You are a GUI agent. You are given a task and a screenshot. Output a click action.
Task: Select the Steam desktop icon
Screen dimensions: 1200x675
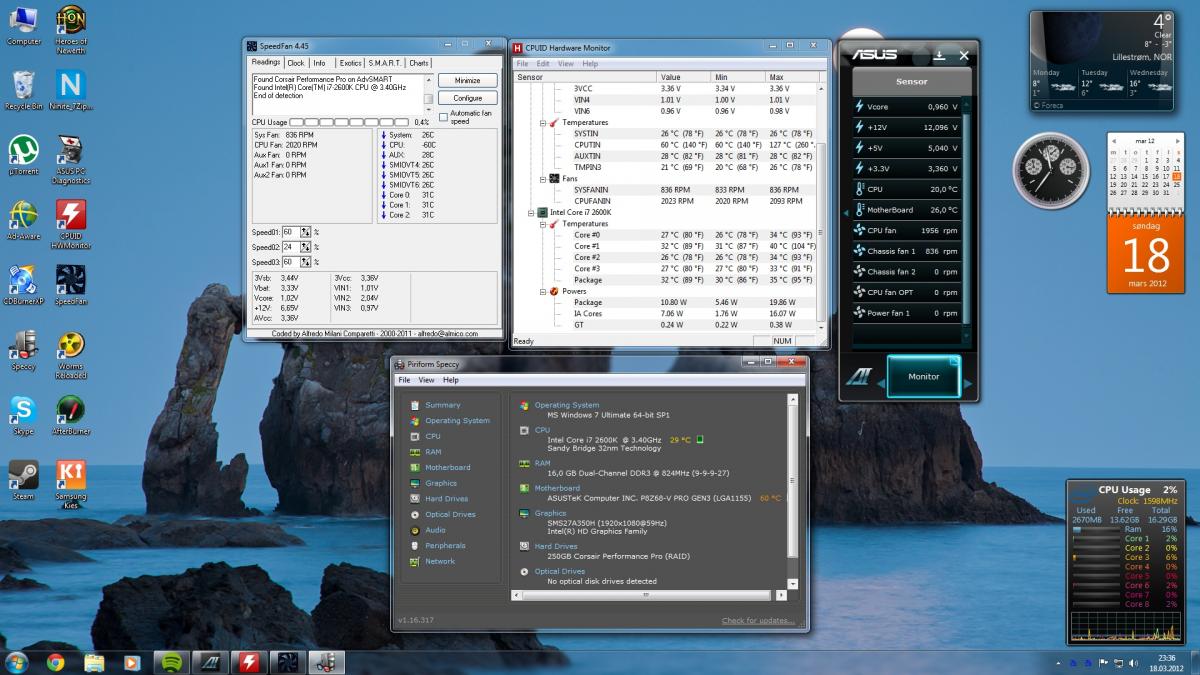[23, 480]
